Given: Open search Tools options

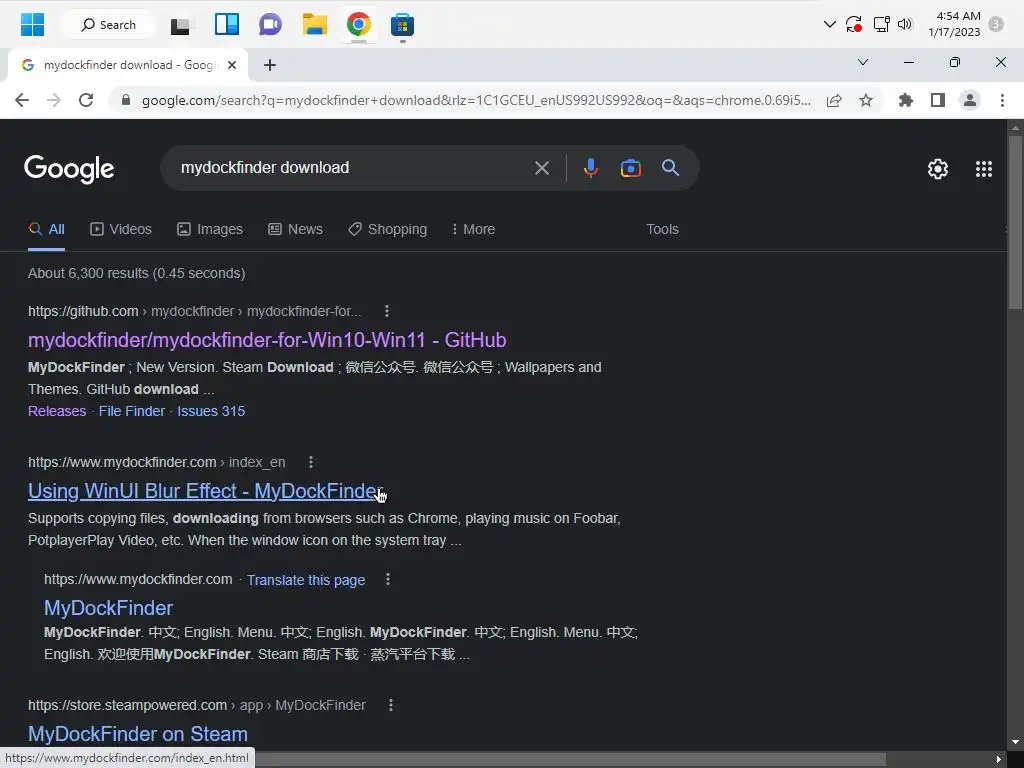Looking at the screenshot, I should pyautogui.click(x=662, y=229).
